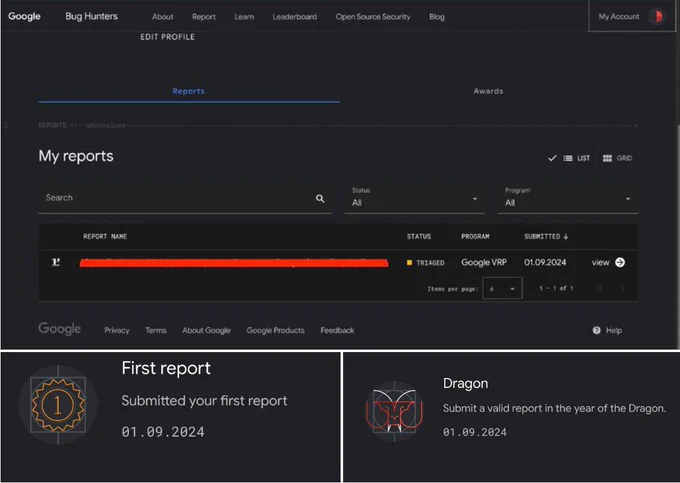This screenshot has height=483, width=680.
Task: Open the Report menu item
Action: pyautogui.click(x=204, y=17)
